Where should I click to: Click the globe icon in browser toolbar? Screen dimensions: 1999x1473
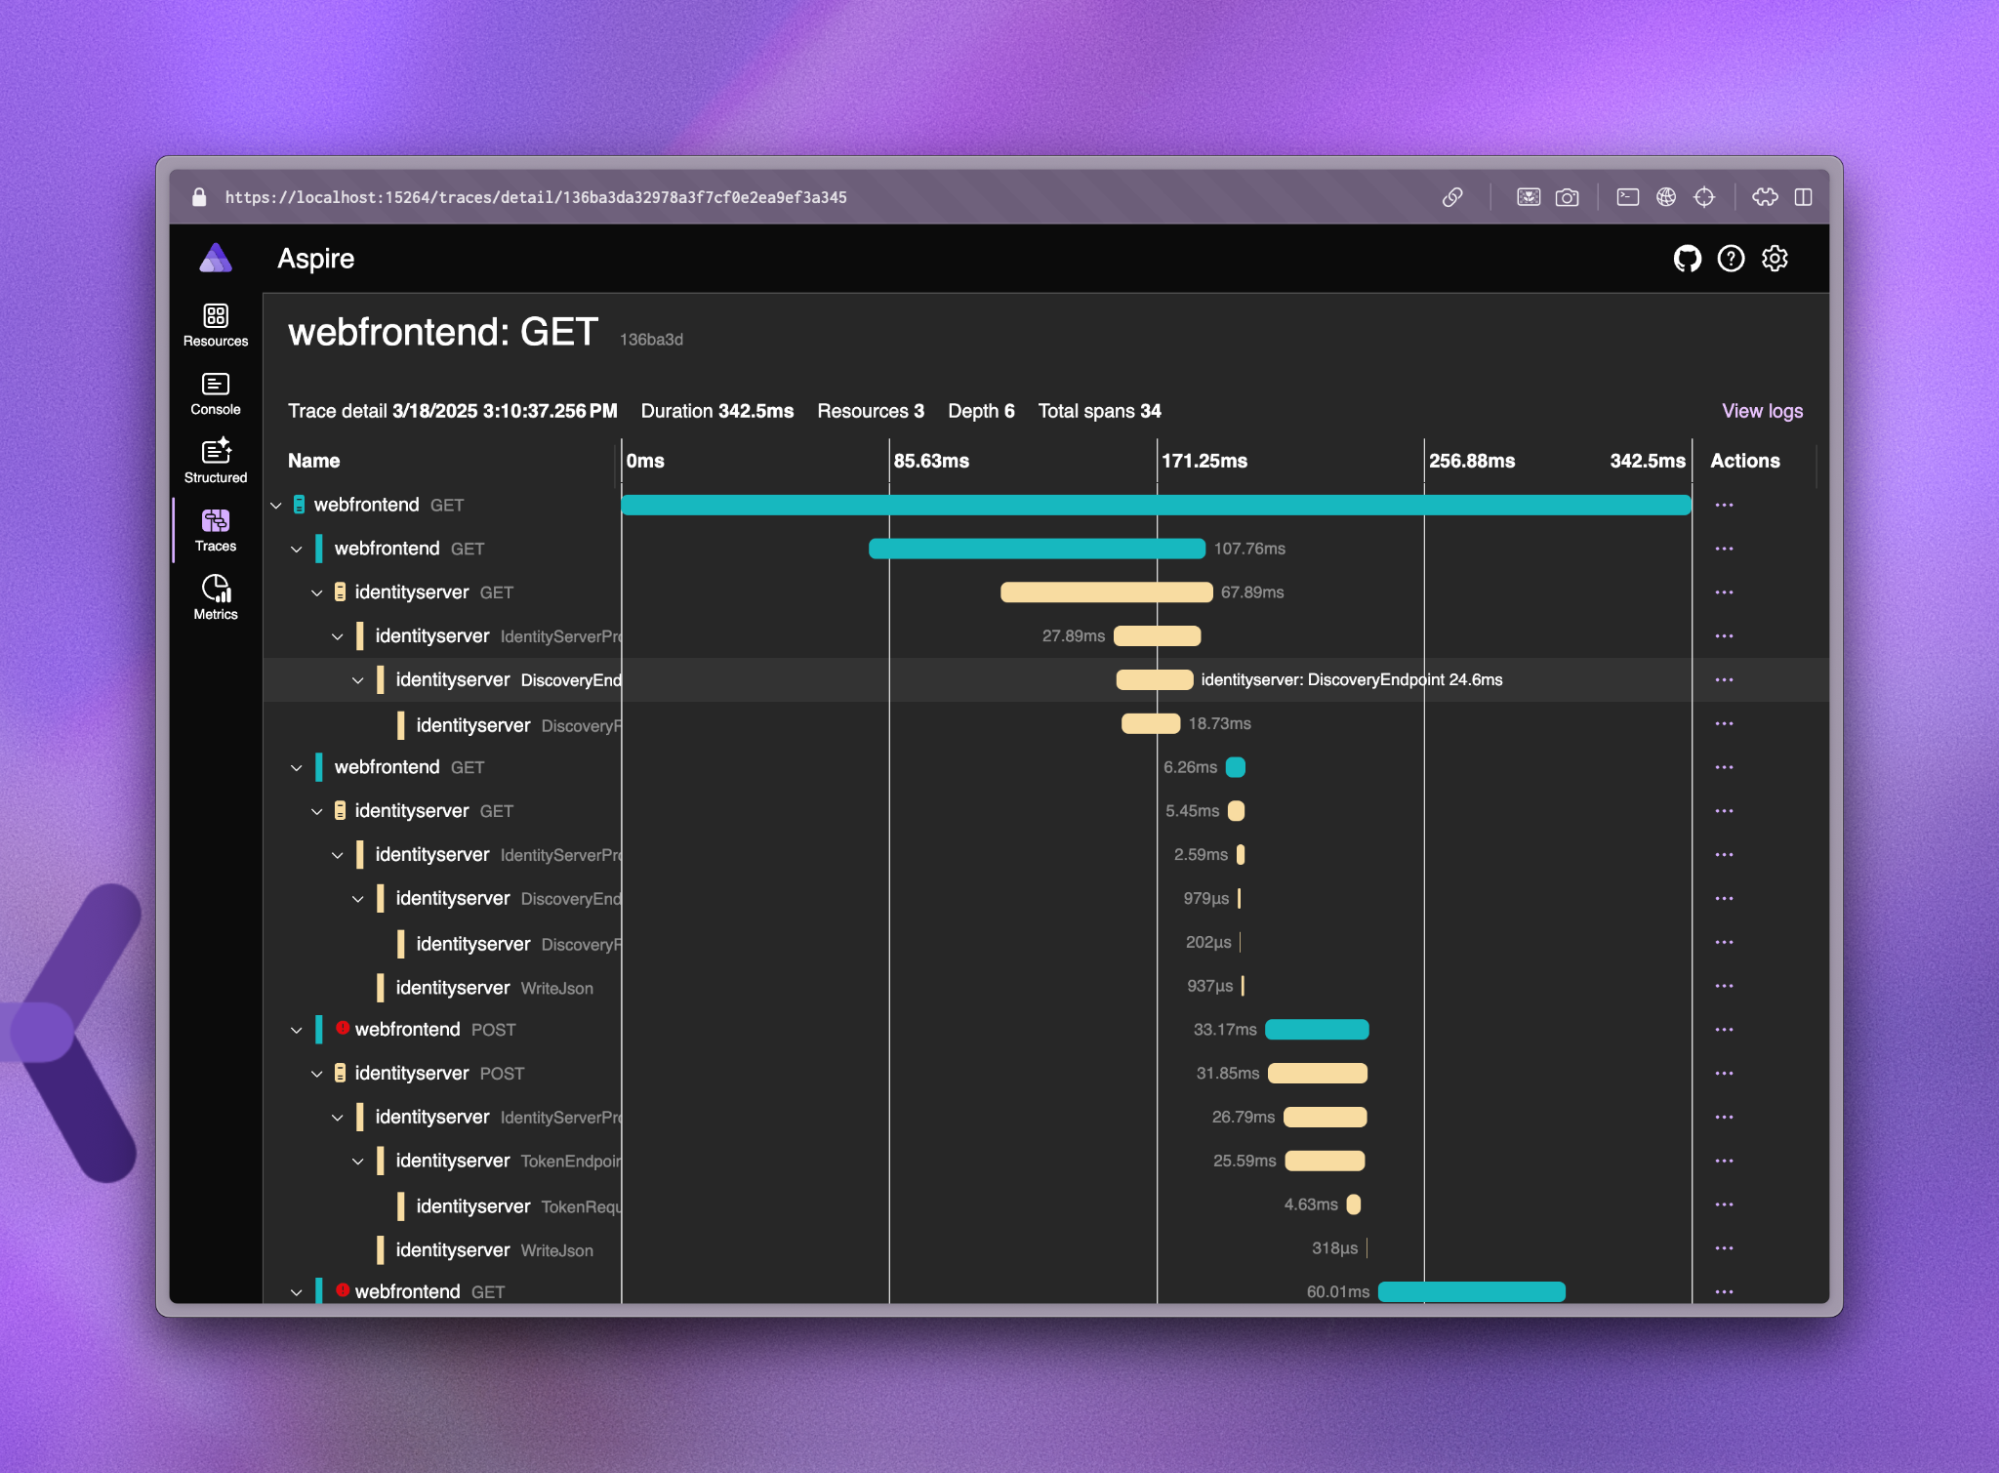coord(1666,197)
